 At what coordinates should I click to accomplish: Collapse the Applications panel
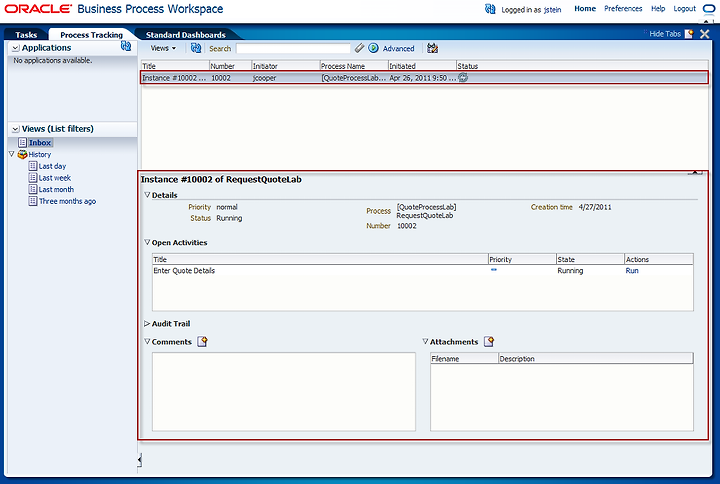click(16, 48)
